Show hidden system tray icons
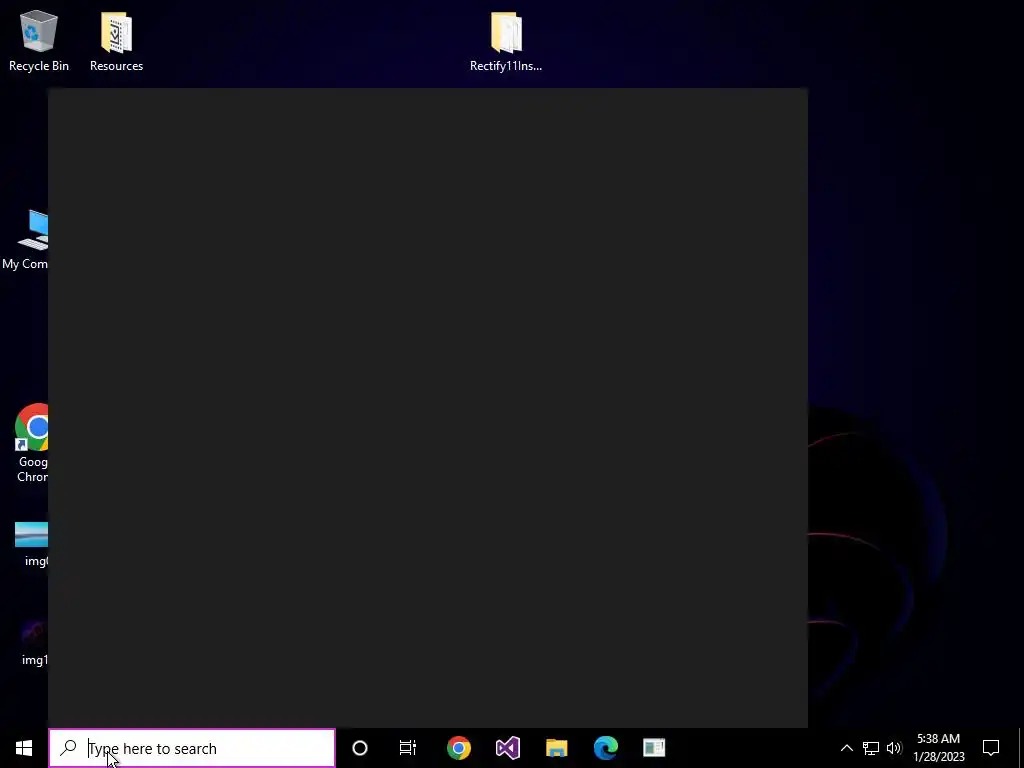The height and width of the screenshot is (768, 1024). [x=846, y=748]
